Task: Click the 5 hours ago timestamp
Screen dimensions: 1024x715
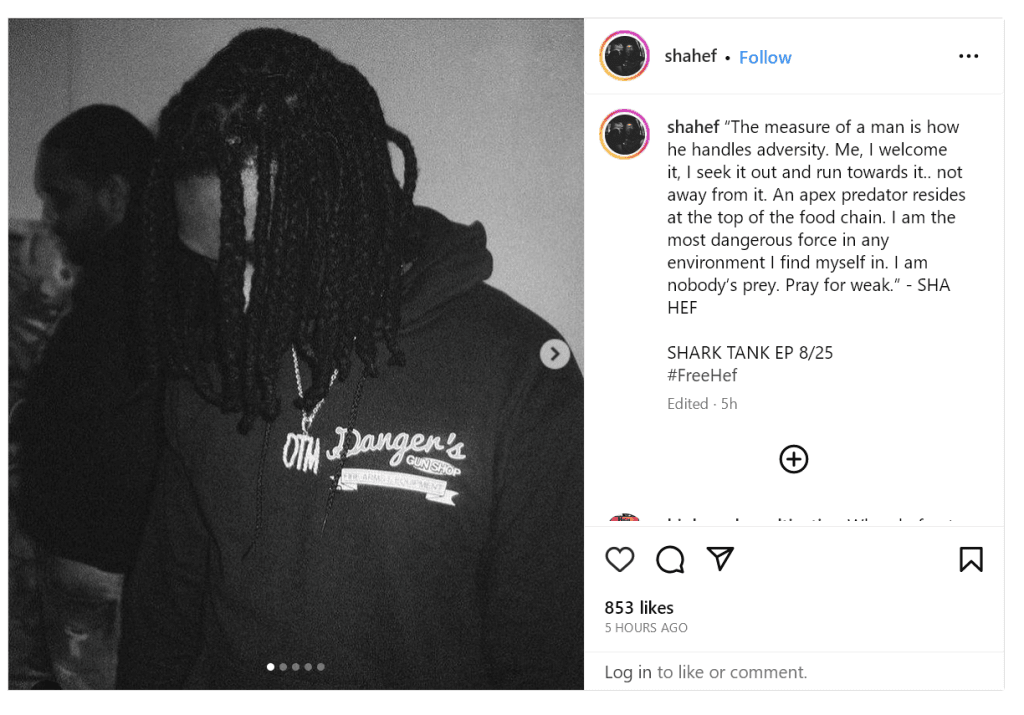Action: (646, 628)
